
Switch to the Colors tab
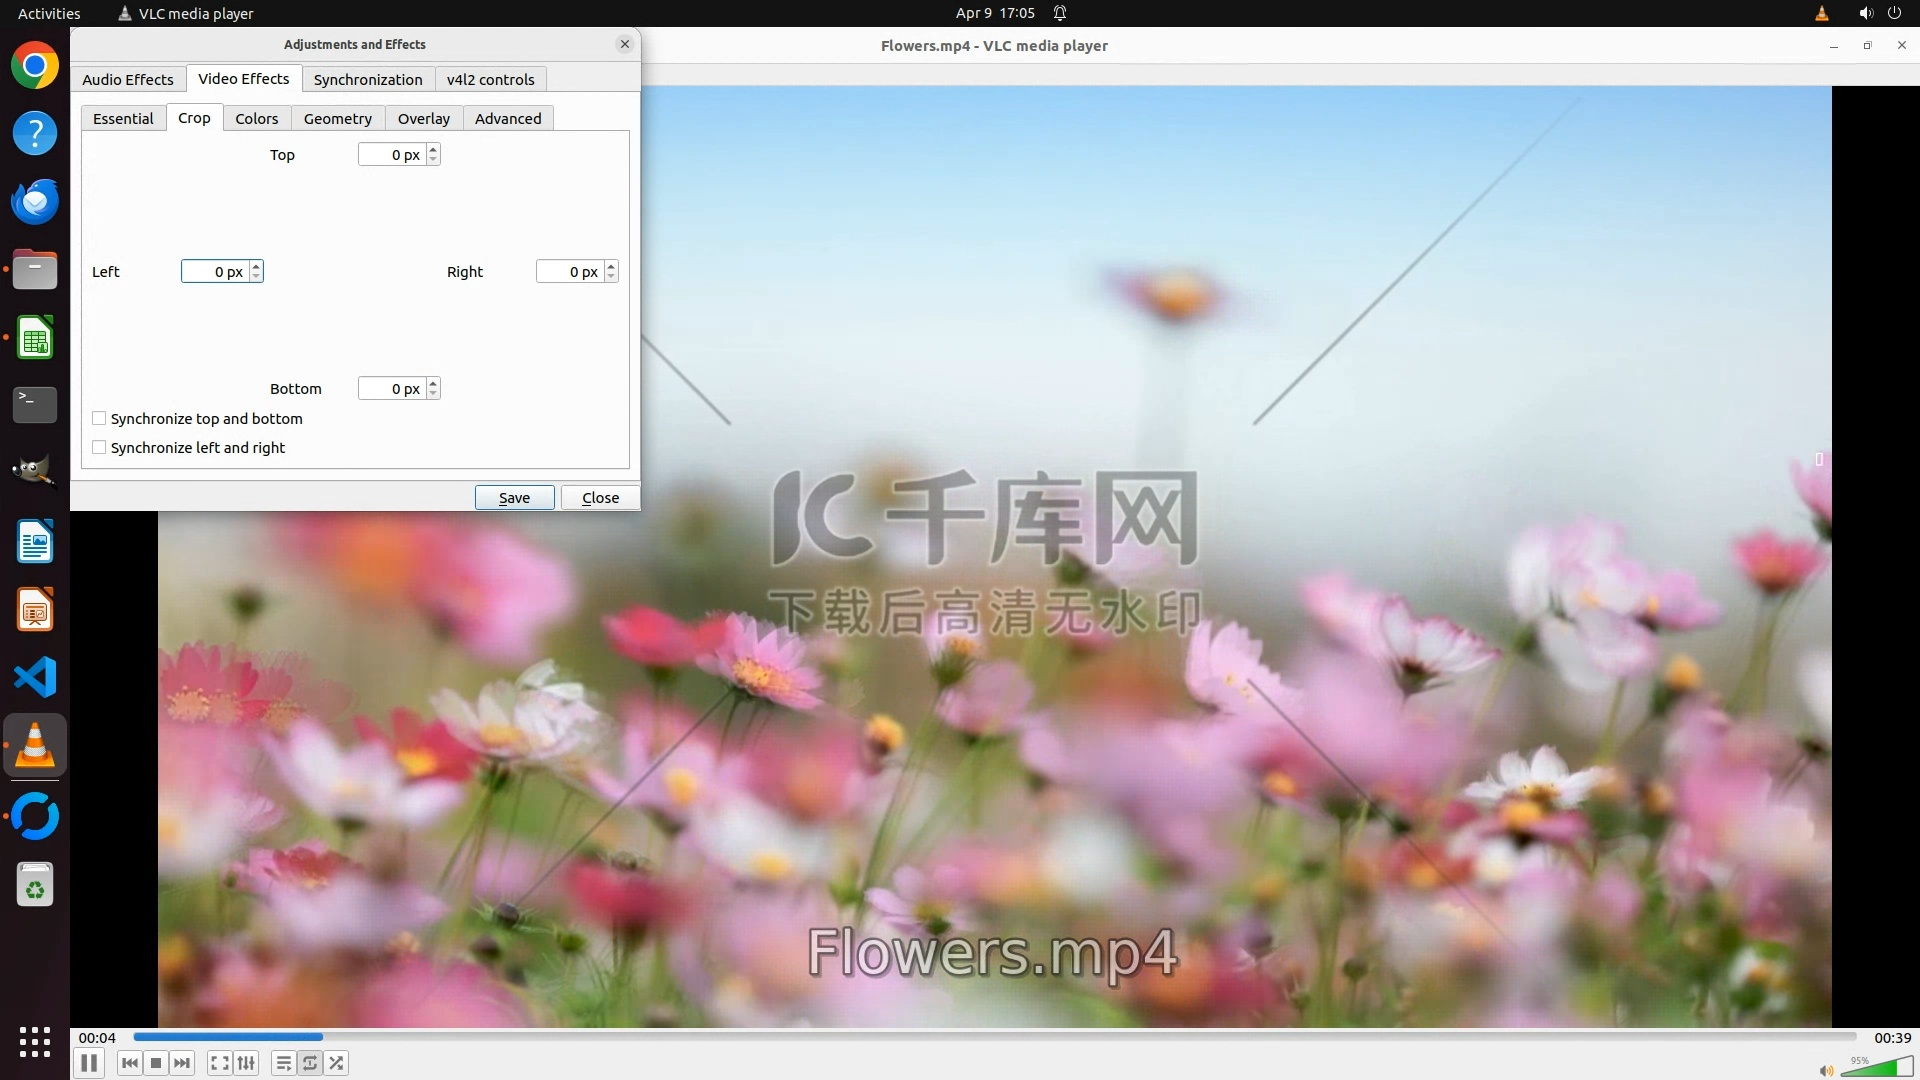pos(257,118)
